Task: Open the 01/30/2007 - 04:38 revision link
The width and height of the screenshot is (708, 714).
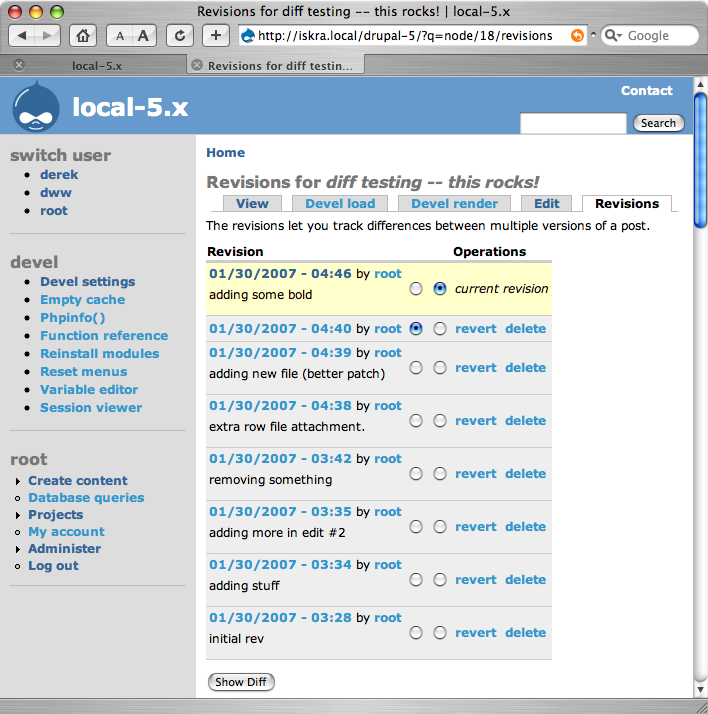Action: pos(280,405)
